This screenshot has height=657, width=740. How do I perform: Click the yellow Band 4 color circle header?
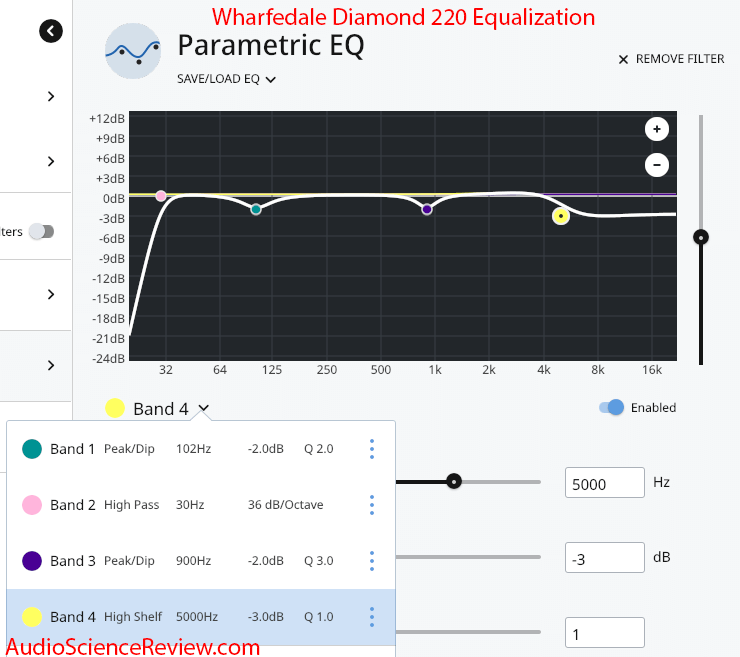point(115,408)
